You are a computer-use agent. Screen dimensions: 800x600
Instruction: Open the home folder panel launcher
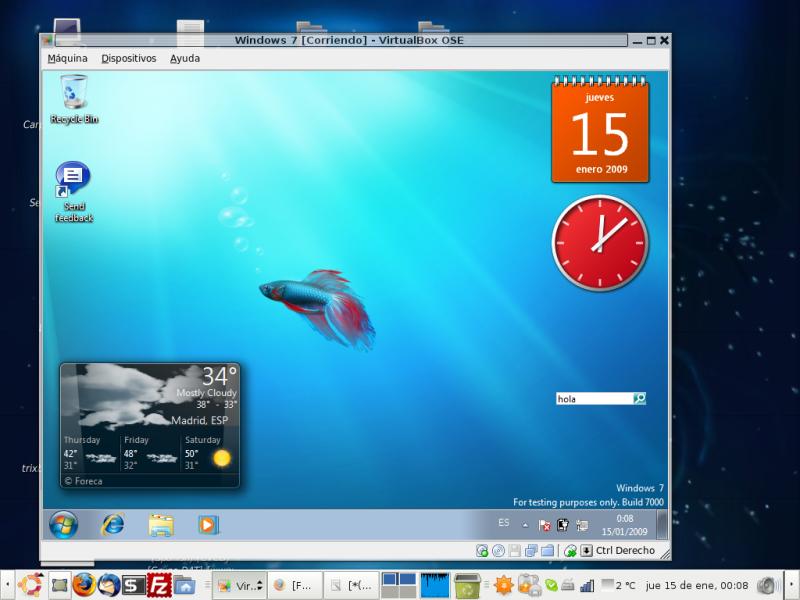click(x=184, y=586)
